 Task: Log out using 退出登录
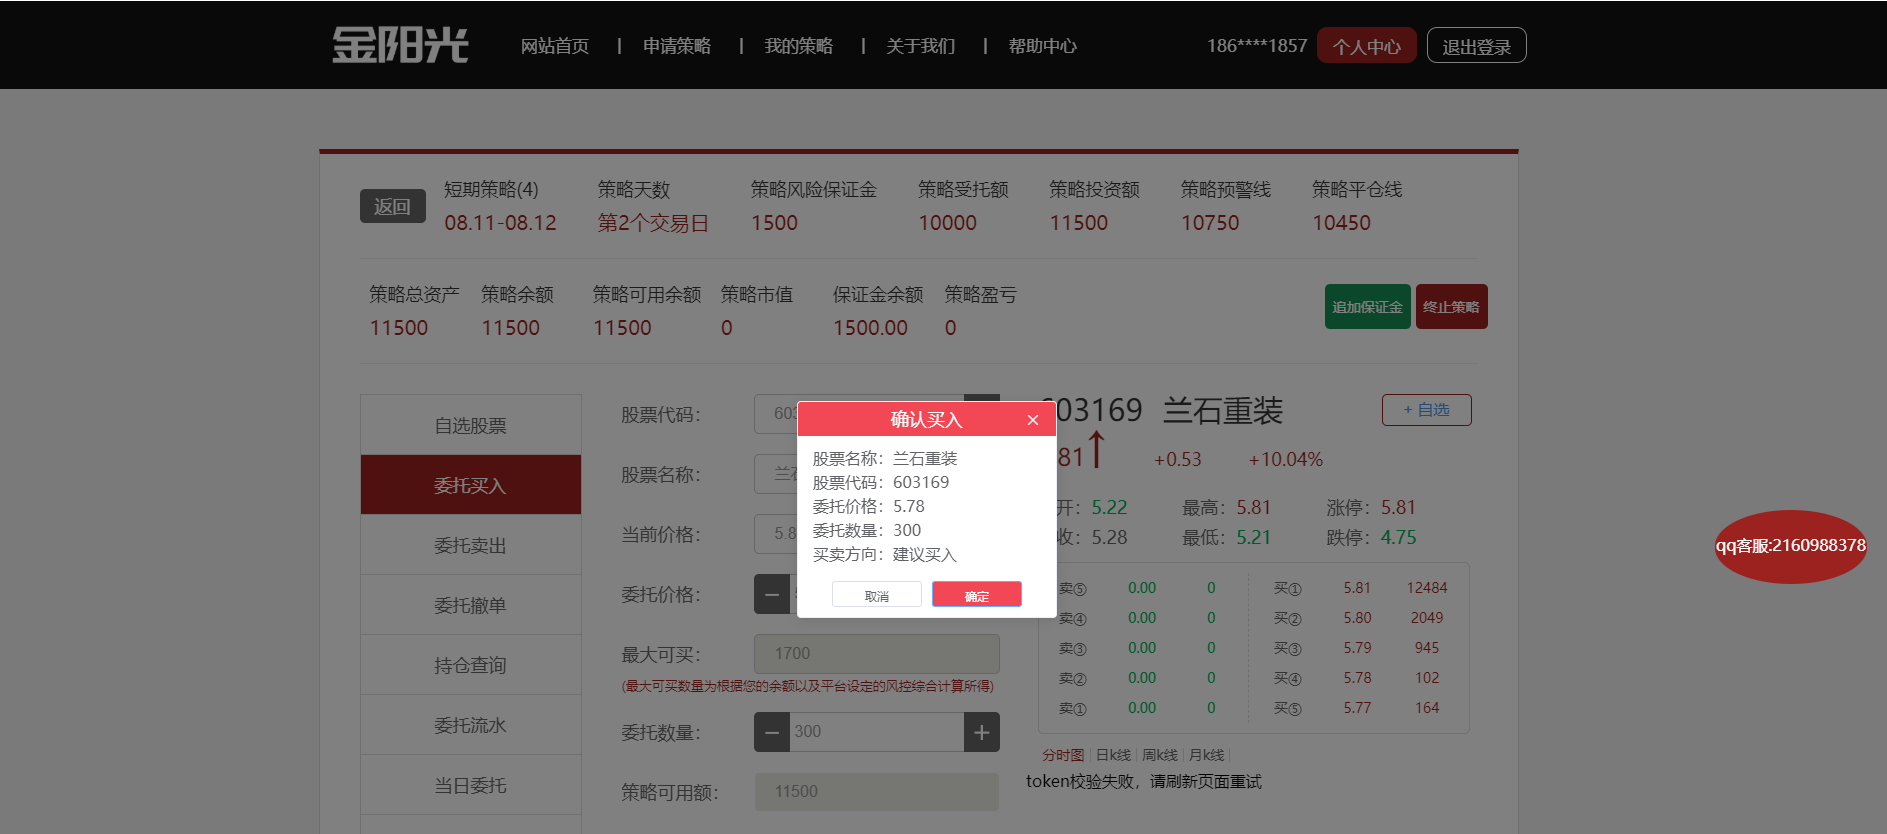[1476, 46]
